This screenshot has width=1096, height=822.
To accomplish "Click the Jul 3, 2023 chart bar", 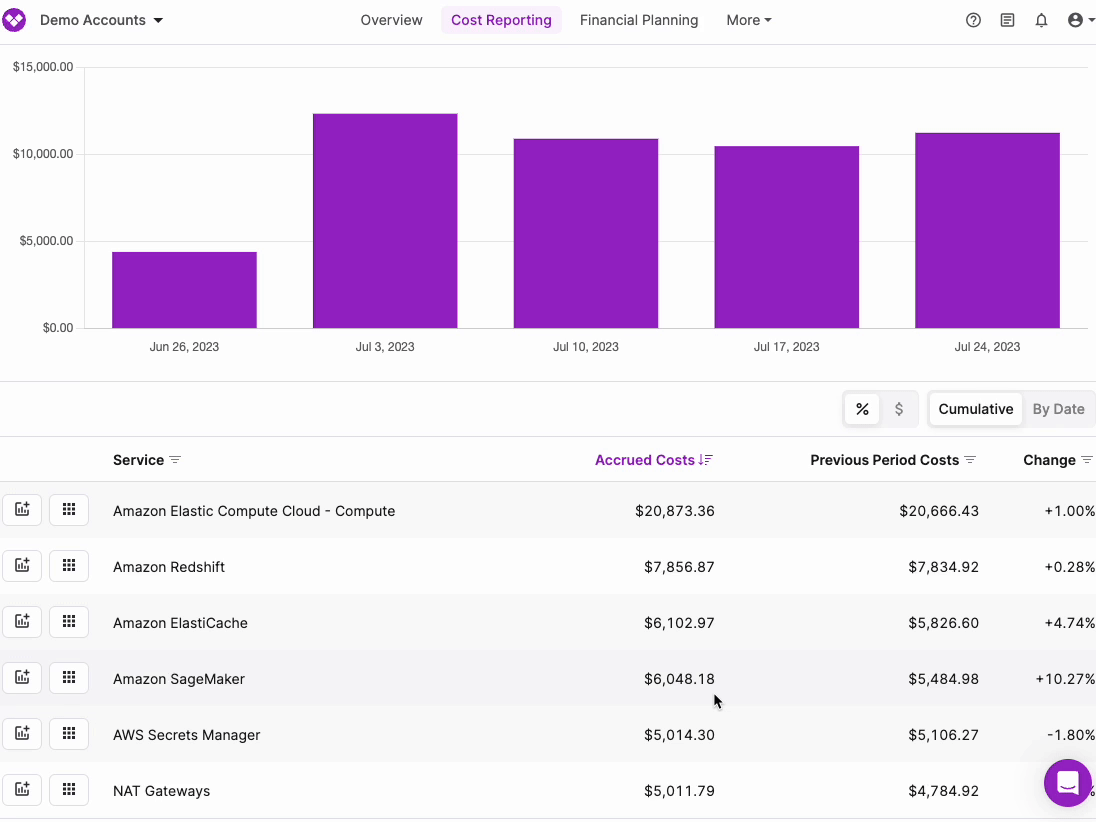I will (x=385, y=221).
